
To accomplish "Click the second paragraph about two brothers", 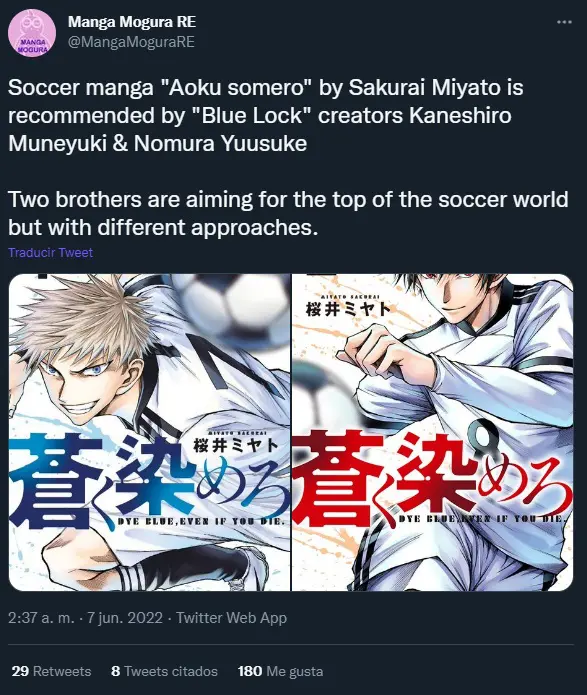I will coord(288,213).
